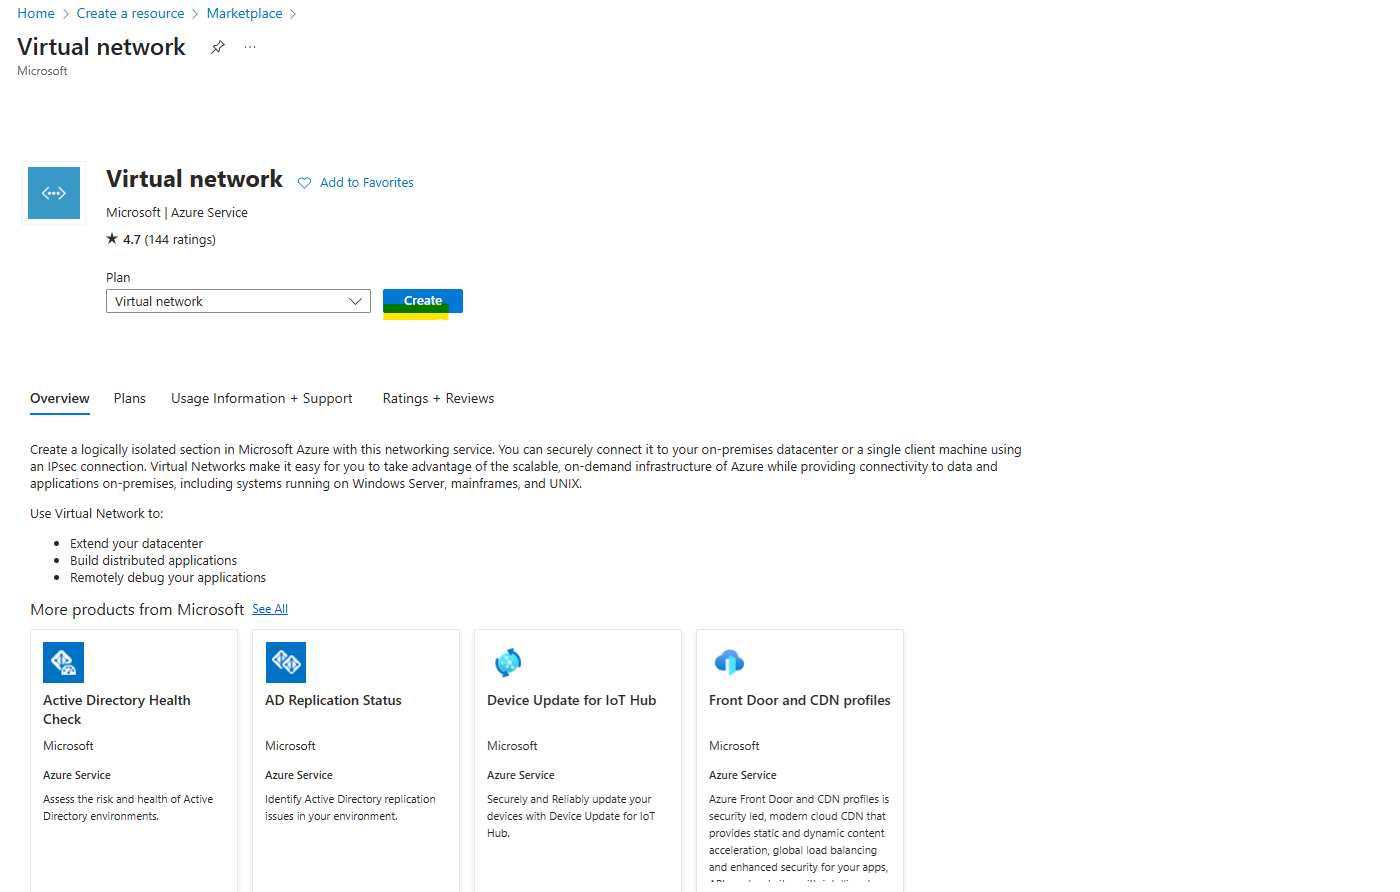Click the star rating icon

pos(112,239)
